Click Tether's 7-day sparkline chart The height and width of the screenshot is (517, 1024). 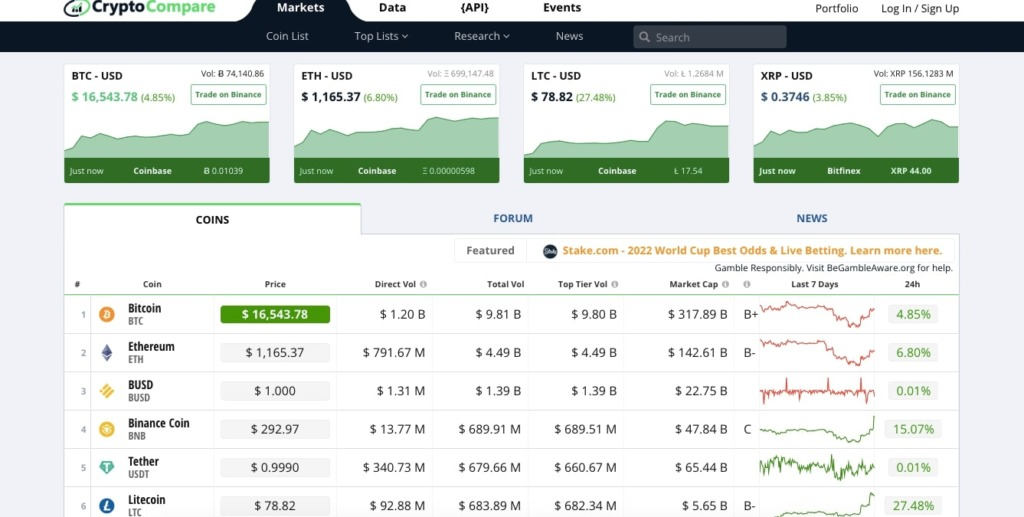coord(817,467)
